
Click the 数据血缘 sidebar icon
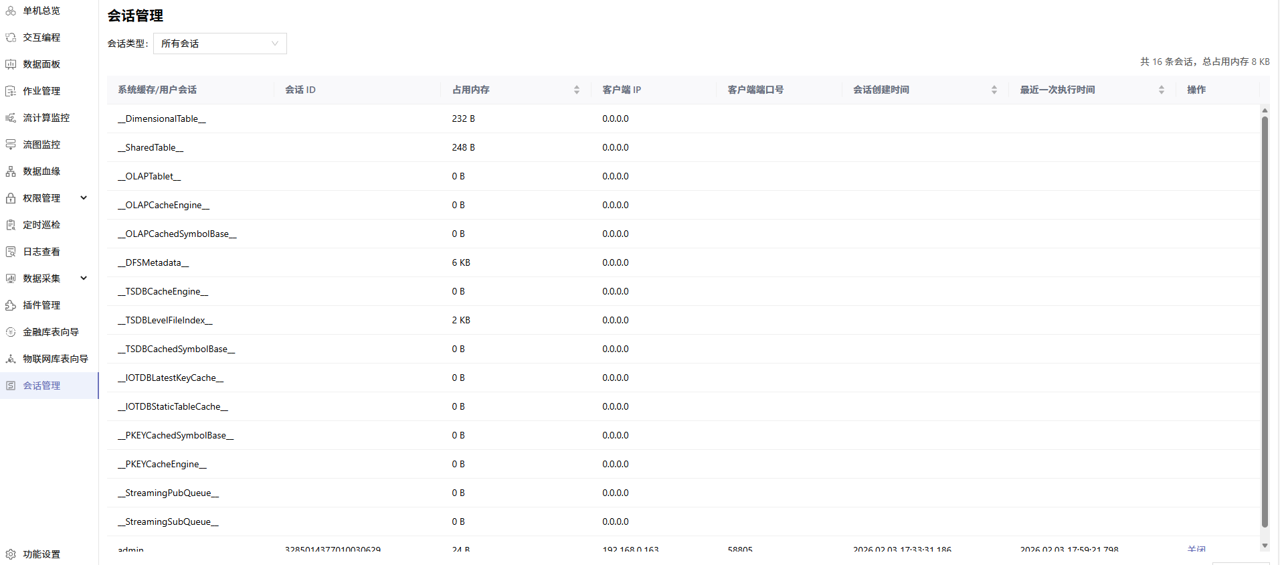click(11, 172)
